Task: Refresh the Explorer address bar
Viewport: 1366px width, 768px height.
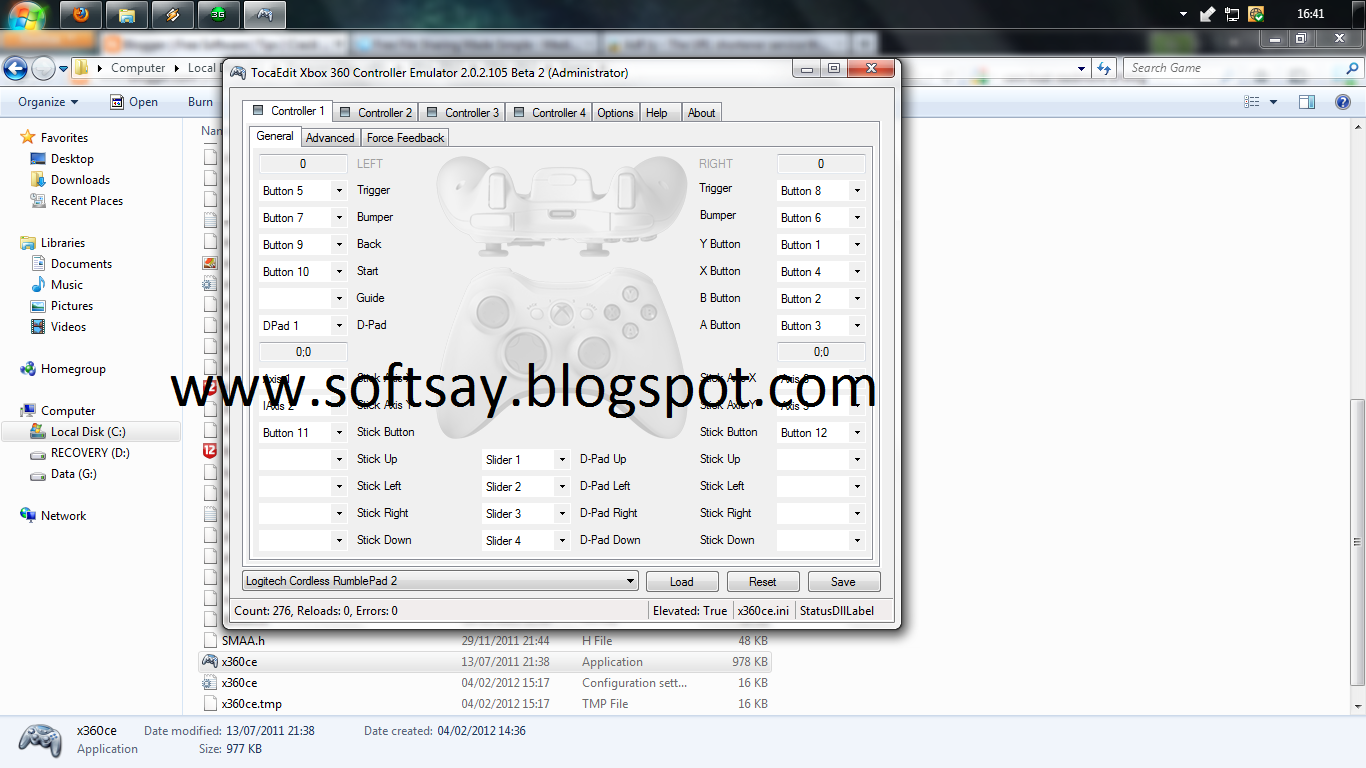Action: 1104,68
